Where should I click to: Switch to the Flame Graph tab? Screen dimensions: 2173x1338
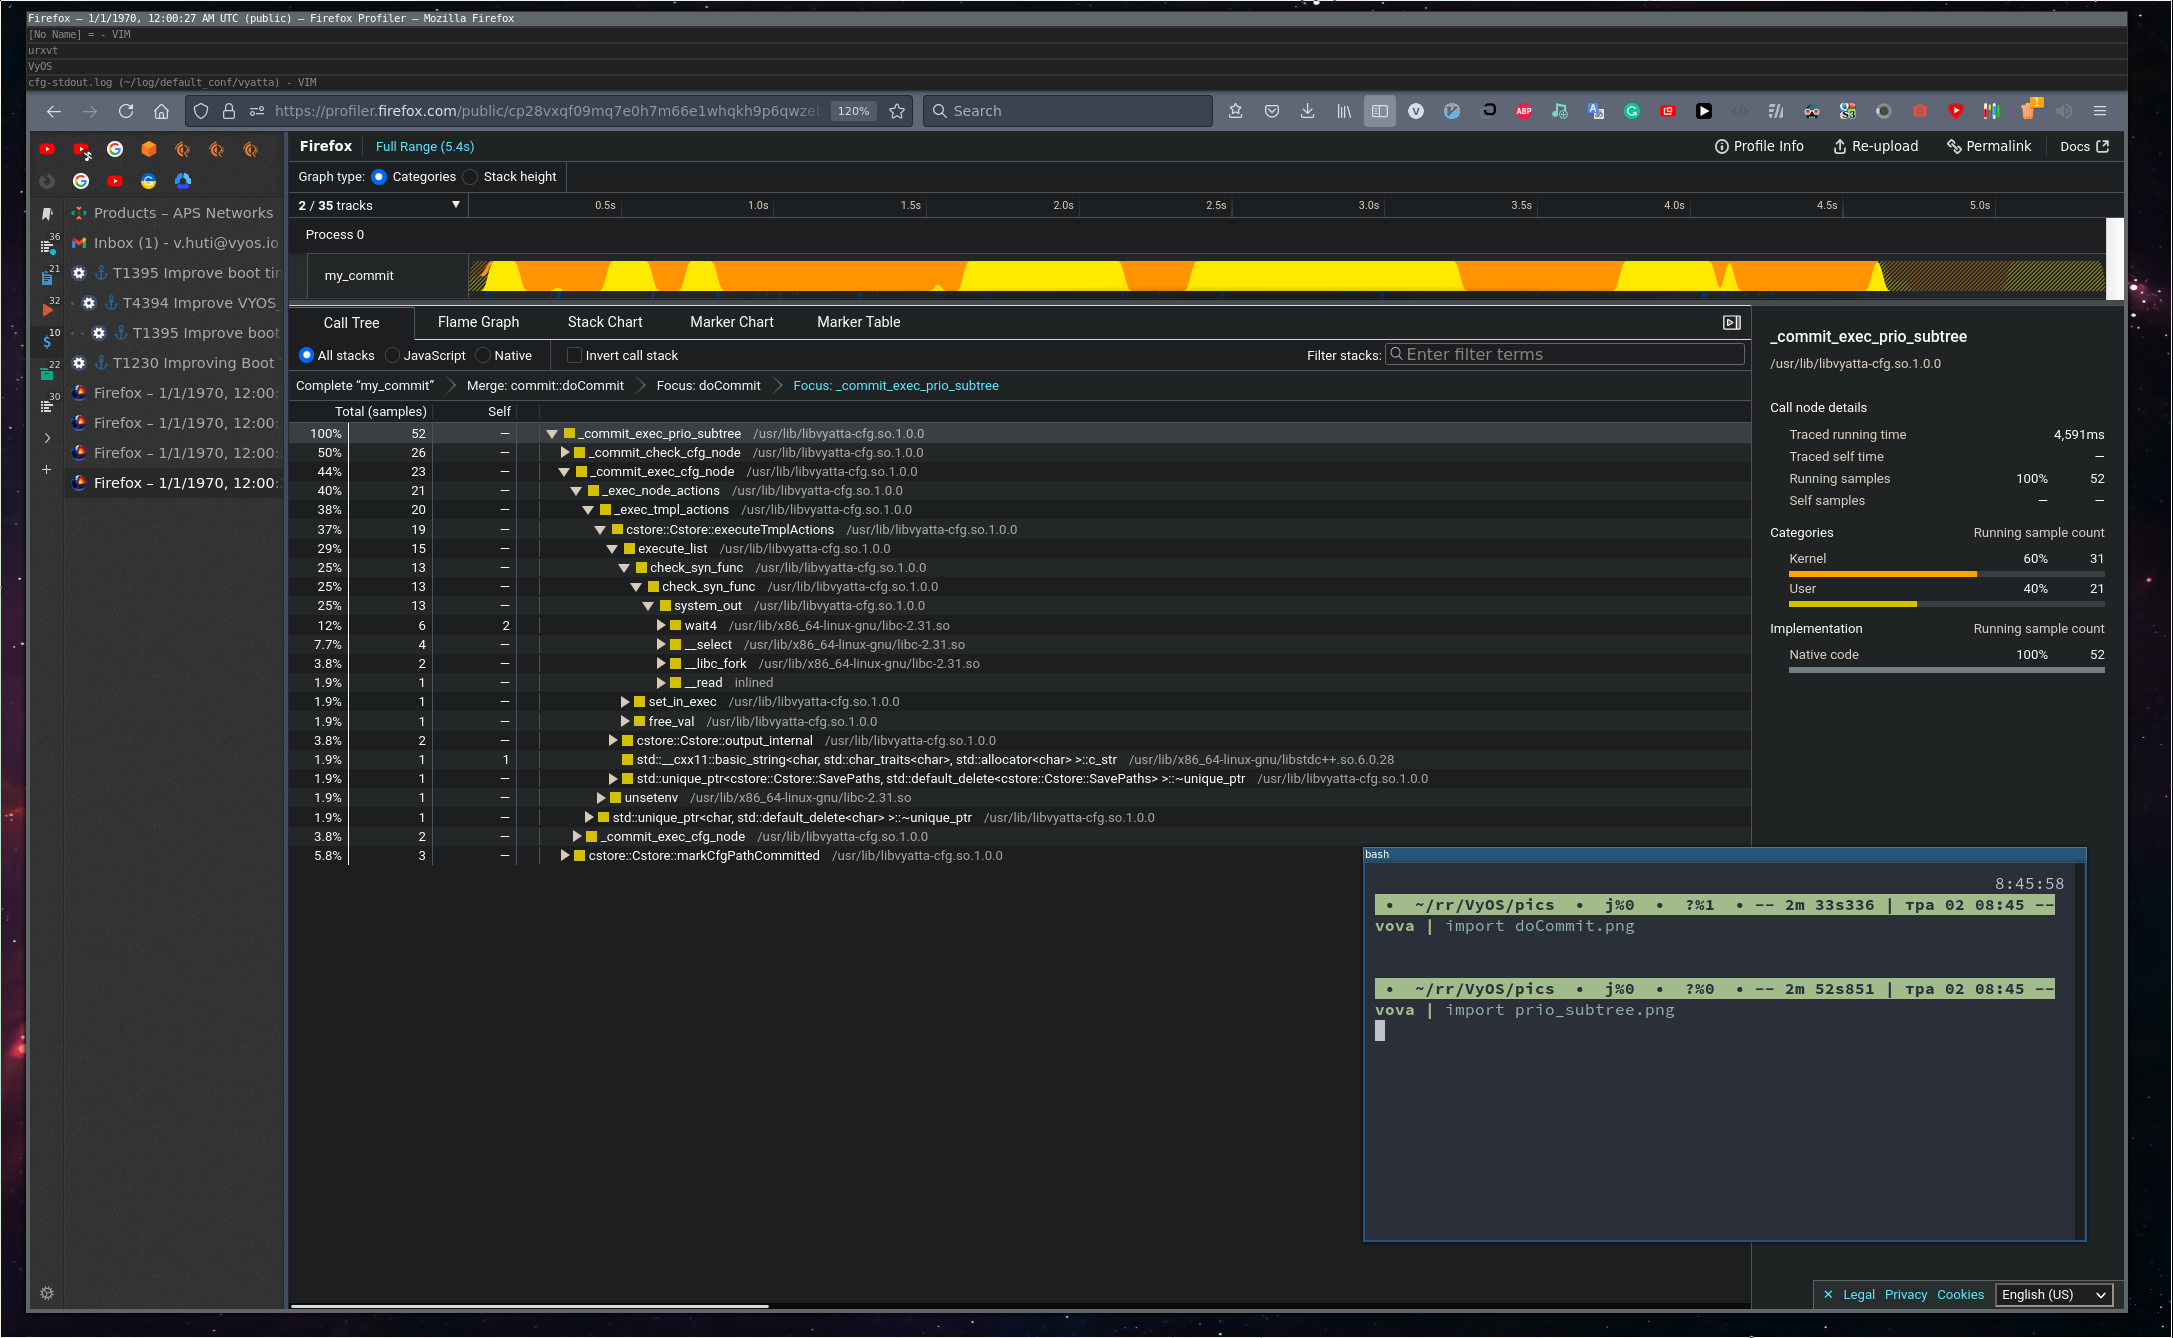(x=478, y=322)
